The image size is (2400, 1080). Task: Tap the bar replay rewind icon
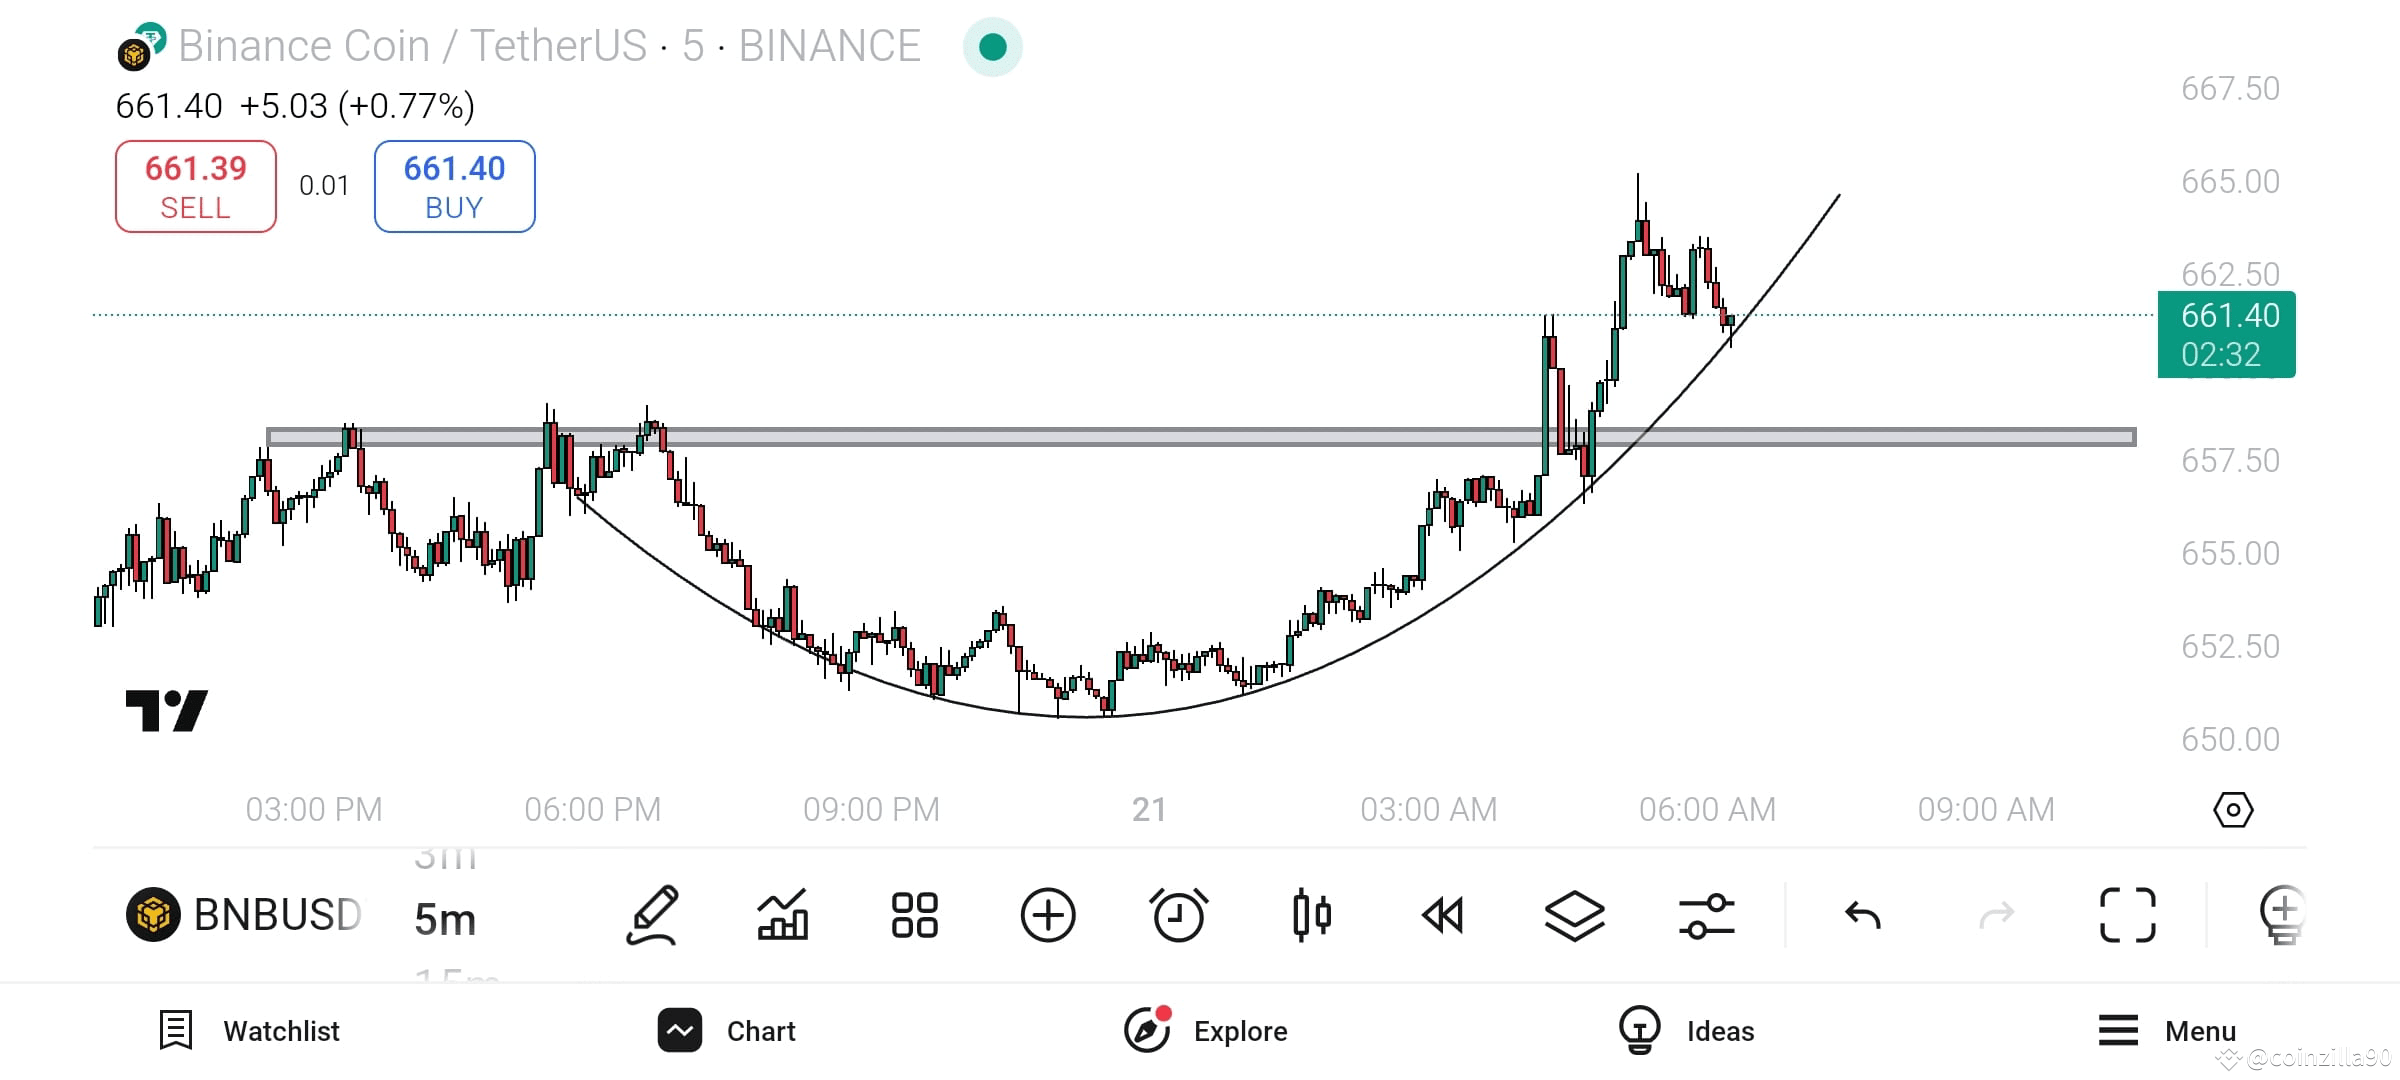[1443, 915]
